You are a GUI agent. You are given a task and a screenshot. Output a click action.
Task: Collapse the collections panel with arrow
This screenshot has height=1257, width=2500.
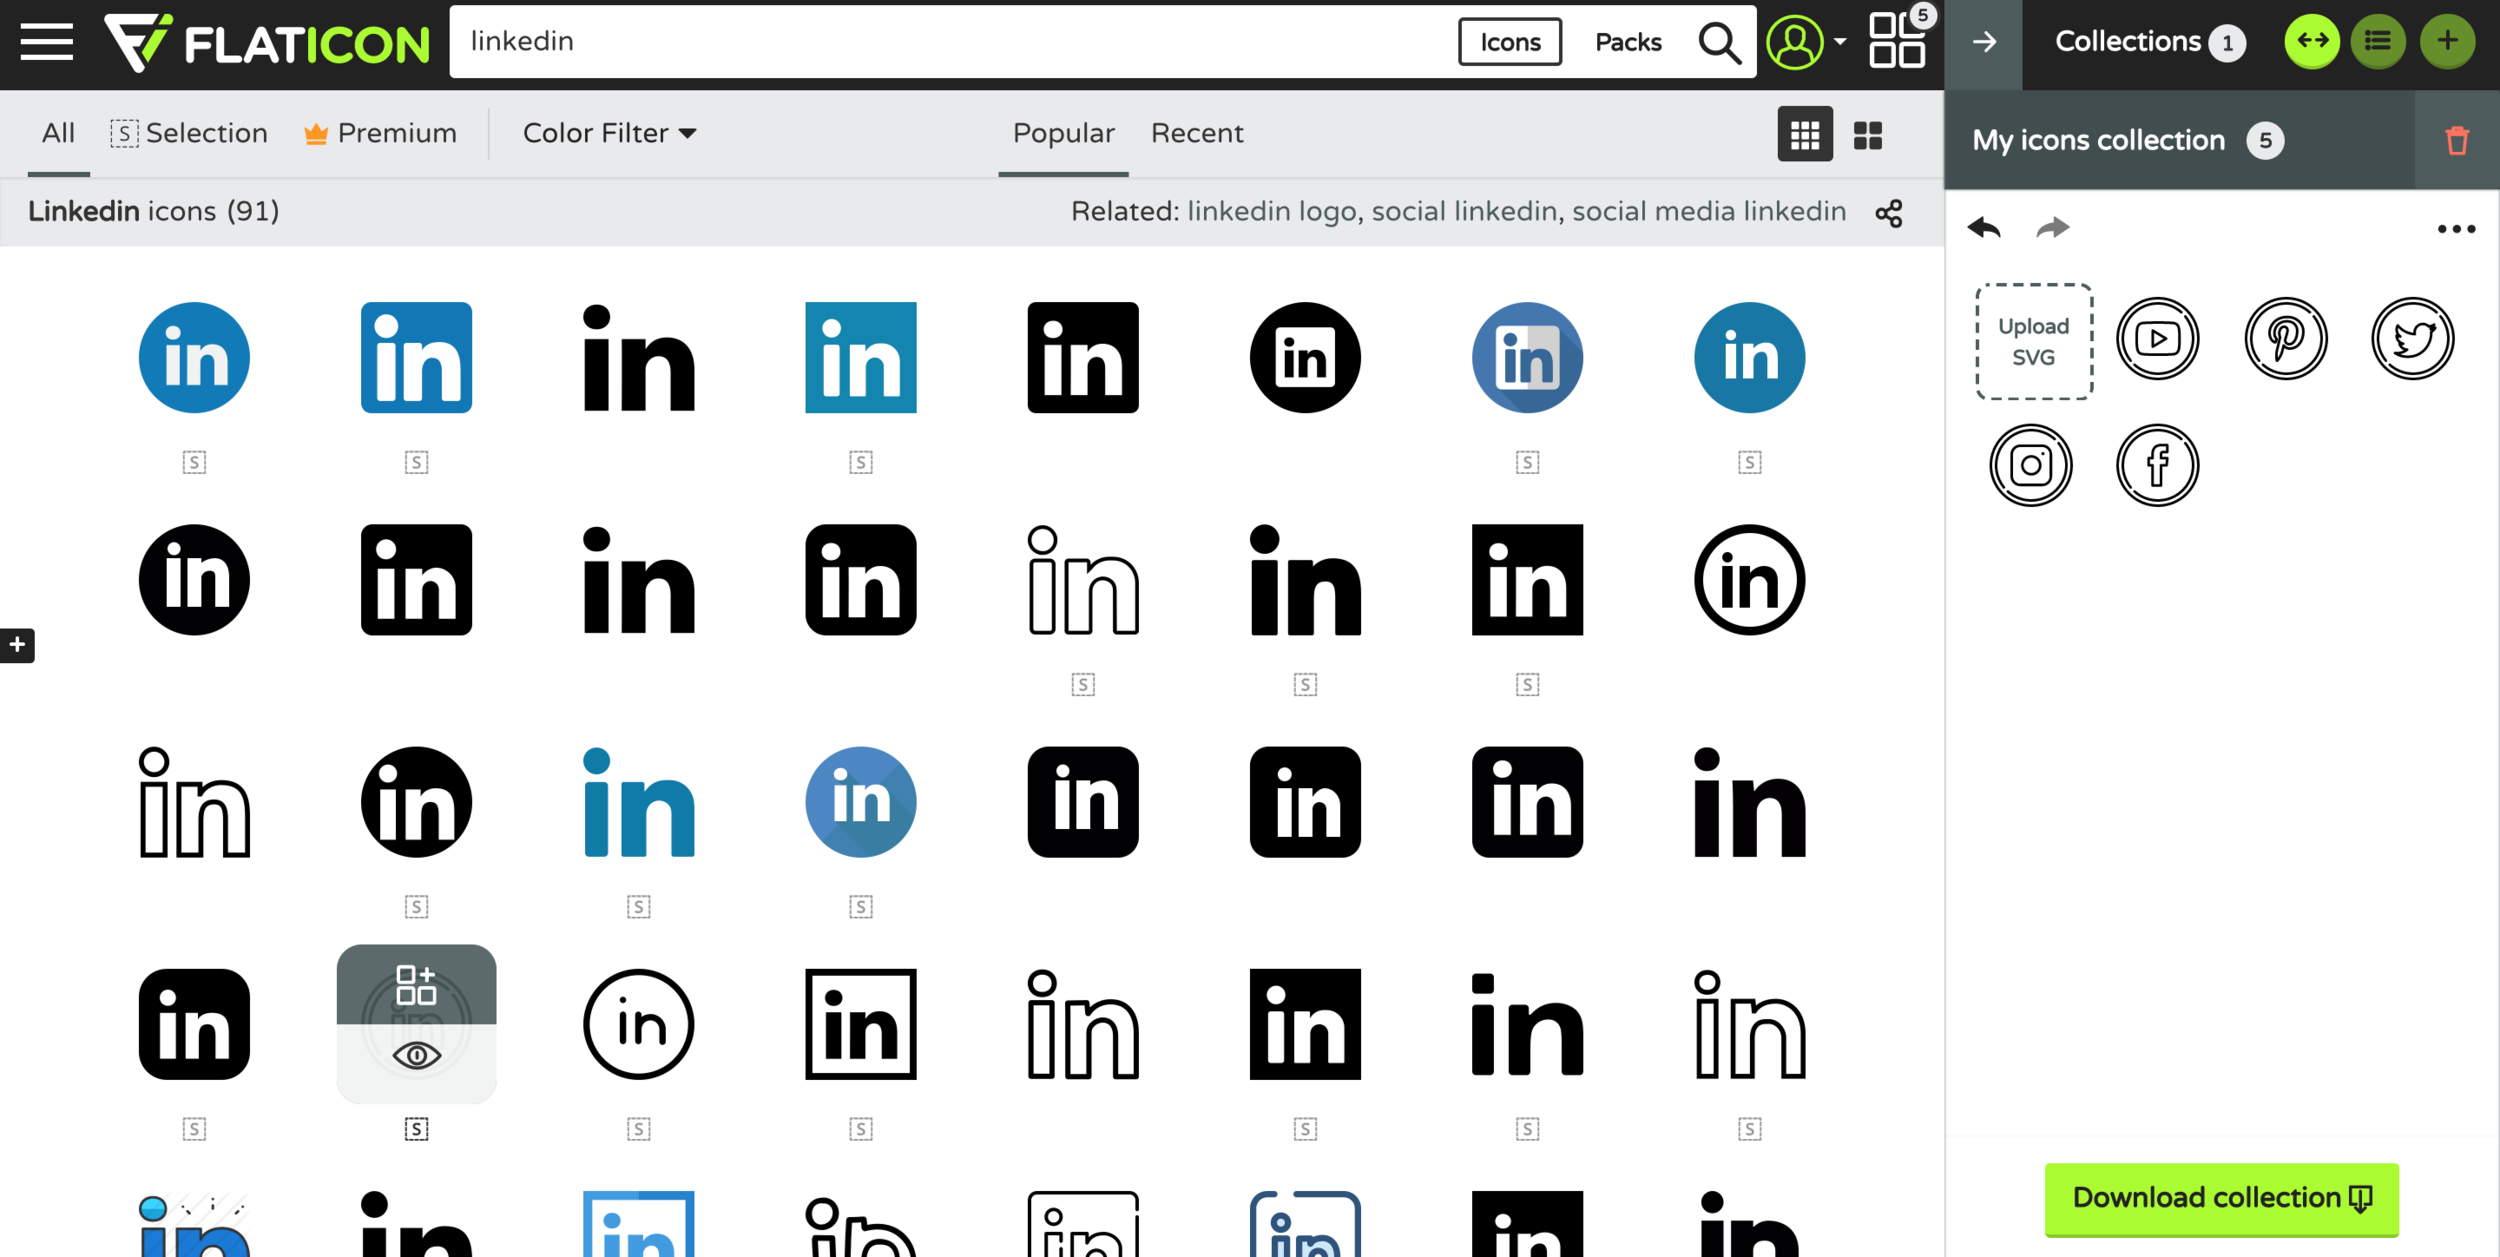tap(1984, 42)
